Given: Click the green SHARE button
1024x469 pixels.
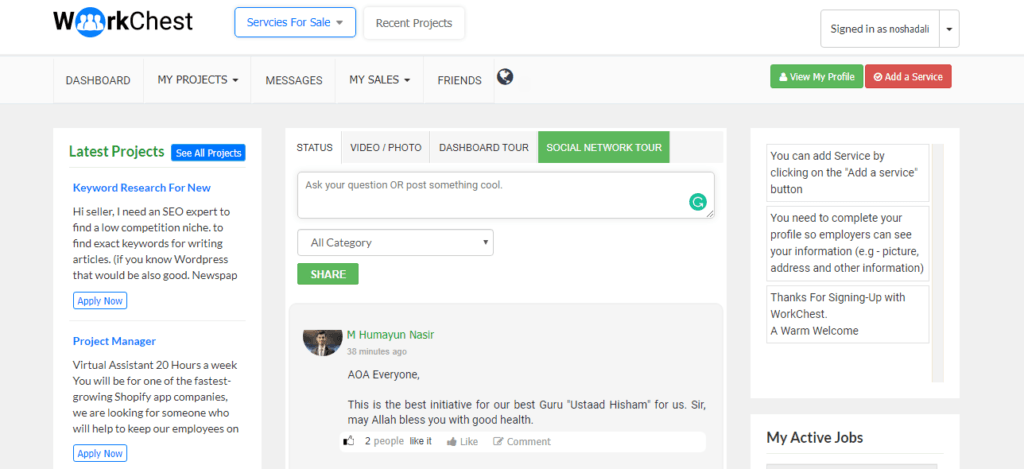Looking at the screenshot, I should [x=328, y=274].
